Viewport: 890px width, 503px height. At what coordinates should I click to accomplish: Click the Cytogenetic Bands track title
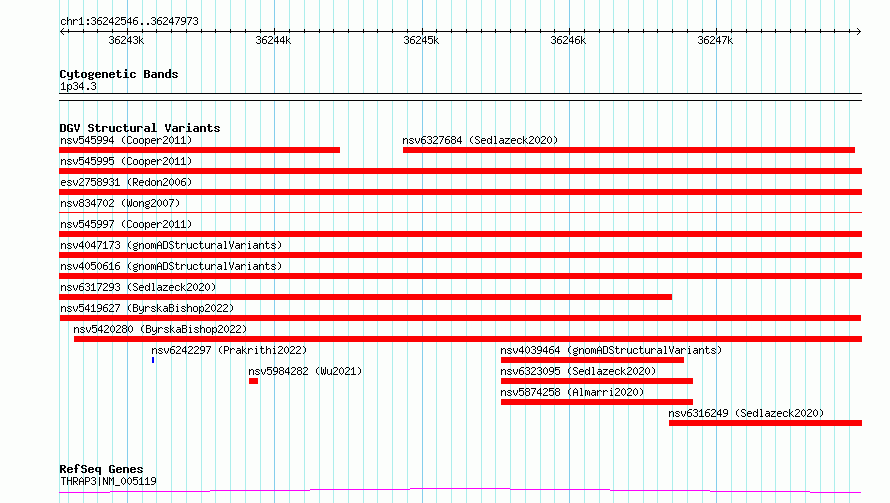point(119,74)
